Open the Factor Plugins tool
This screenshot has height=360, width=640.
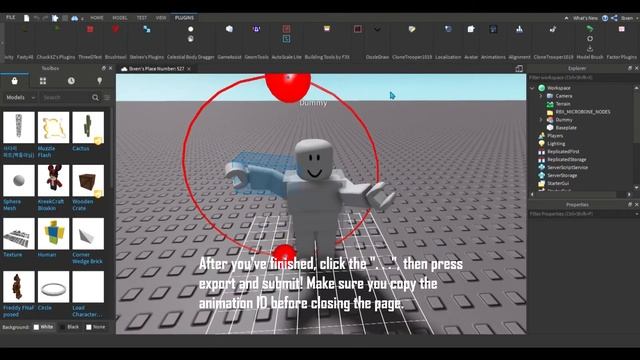point(621,29)
